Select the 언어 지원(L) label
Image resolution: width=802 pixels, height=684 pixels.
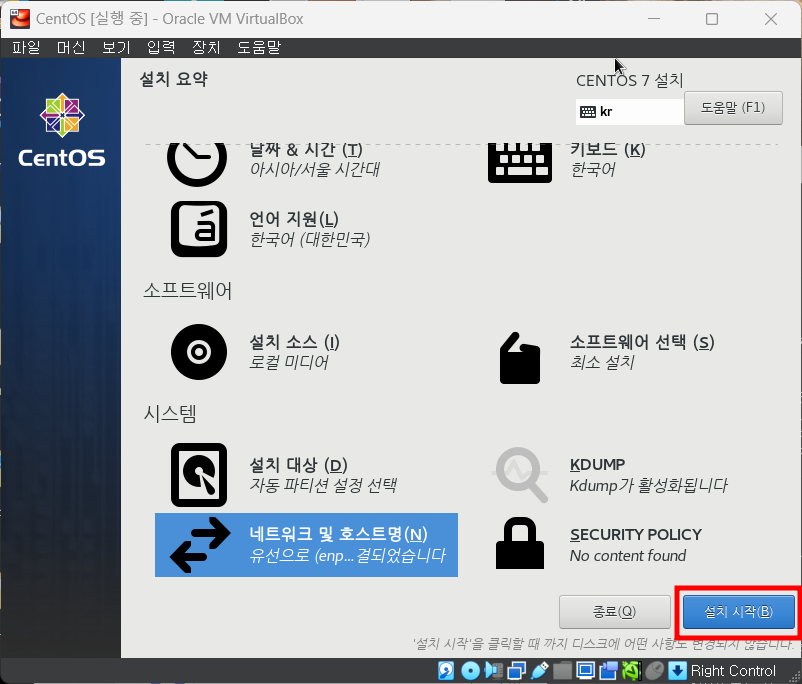tap(294, 219)
